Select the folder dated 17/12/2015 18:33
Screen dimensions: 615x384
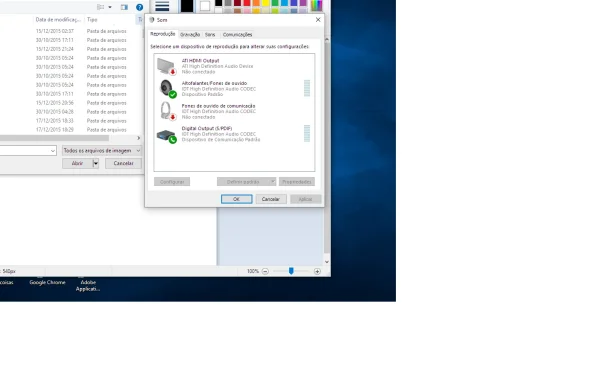tap(71, 121)
